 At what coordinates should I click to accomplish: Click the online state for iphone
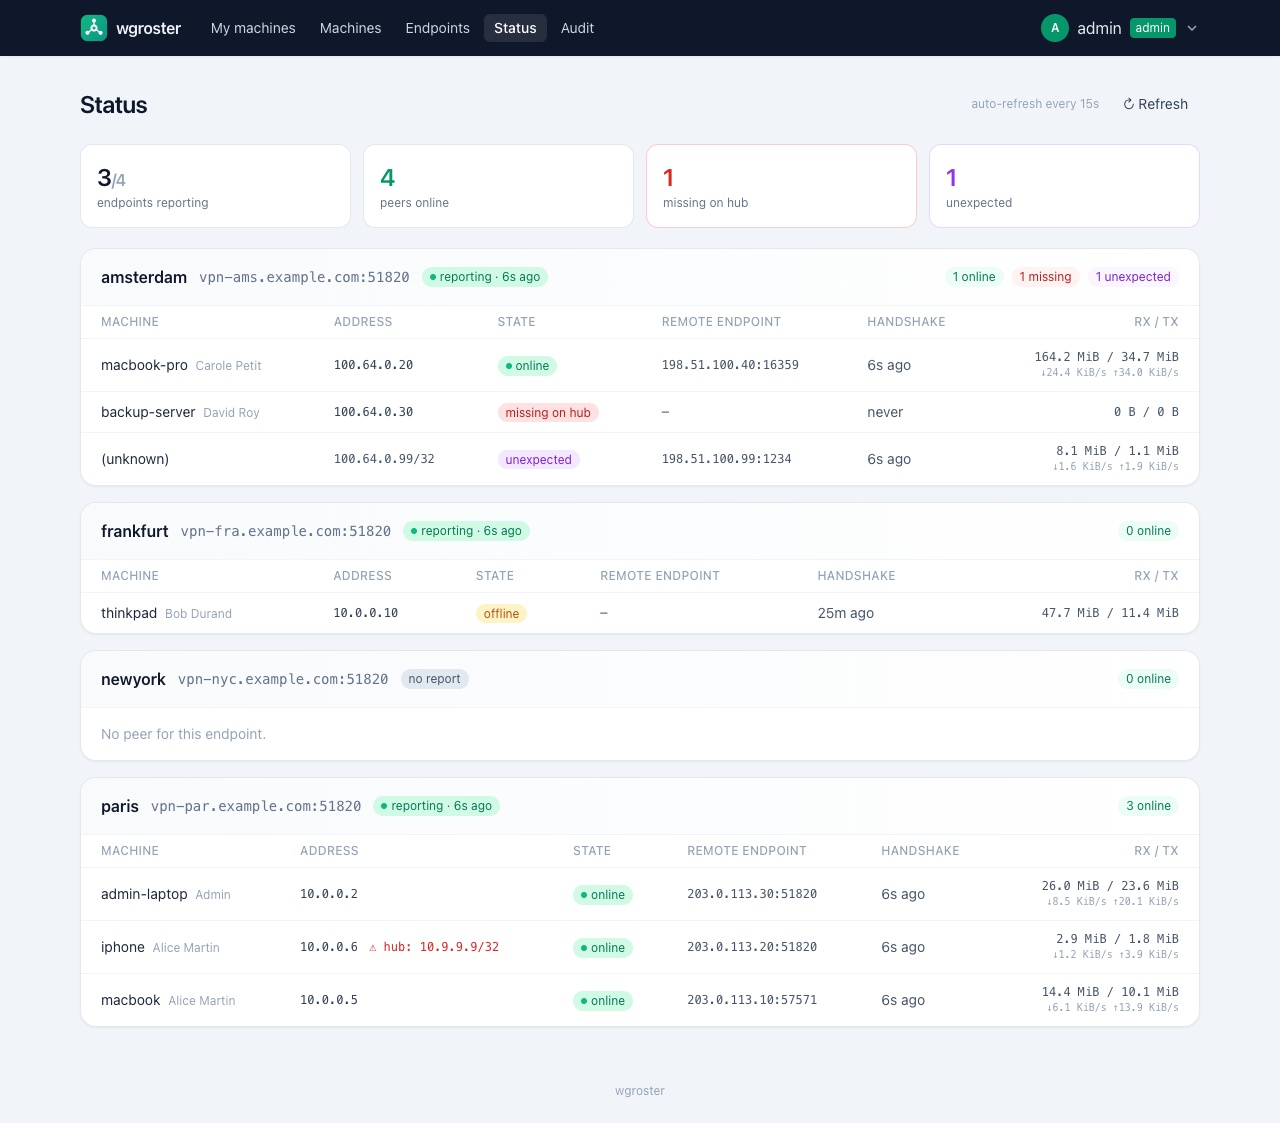603,948
